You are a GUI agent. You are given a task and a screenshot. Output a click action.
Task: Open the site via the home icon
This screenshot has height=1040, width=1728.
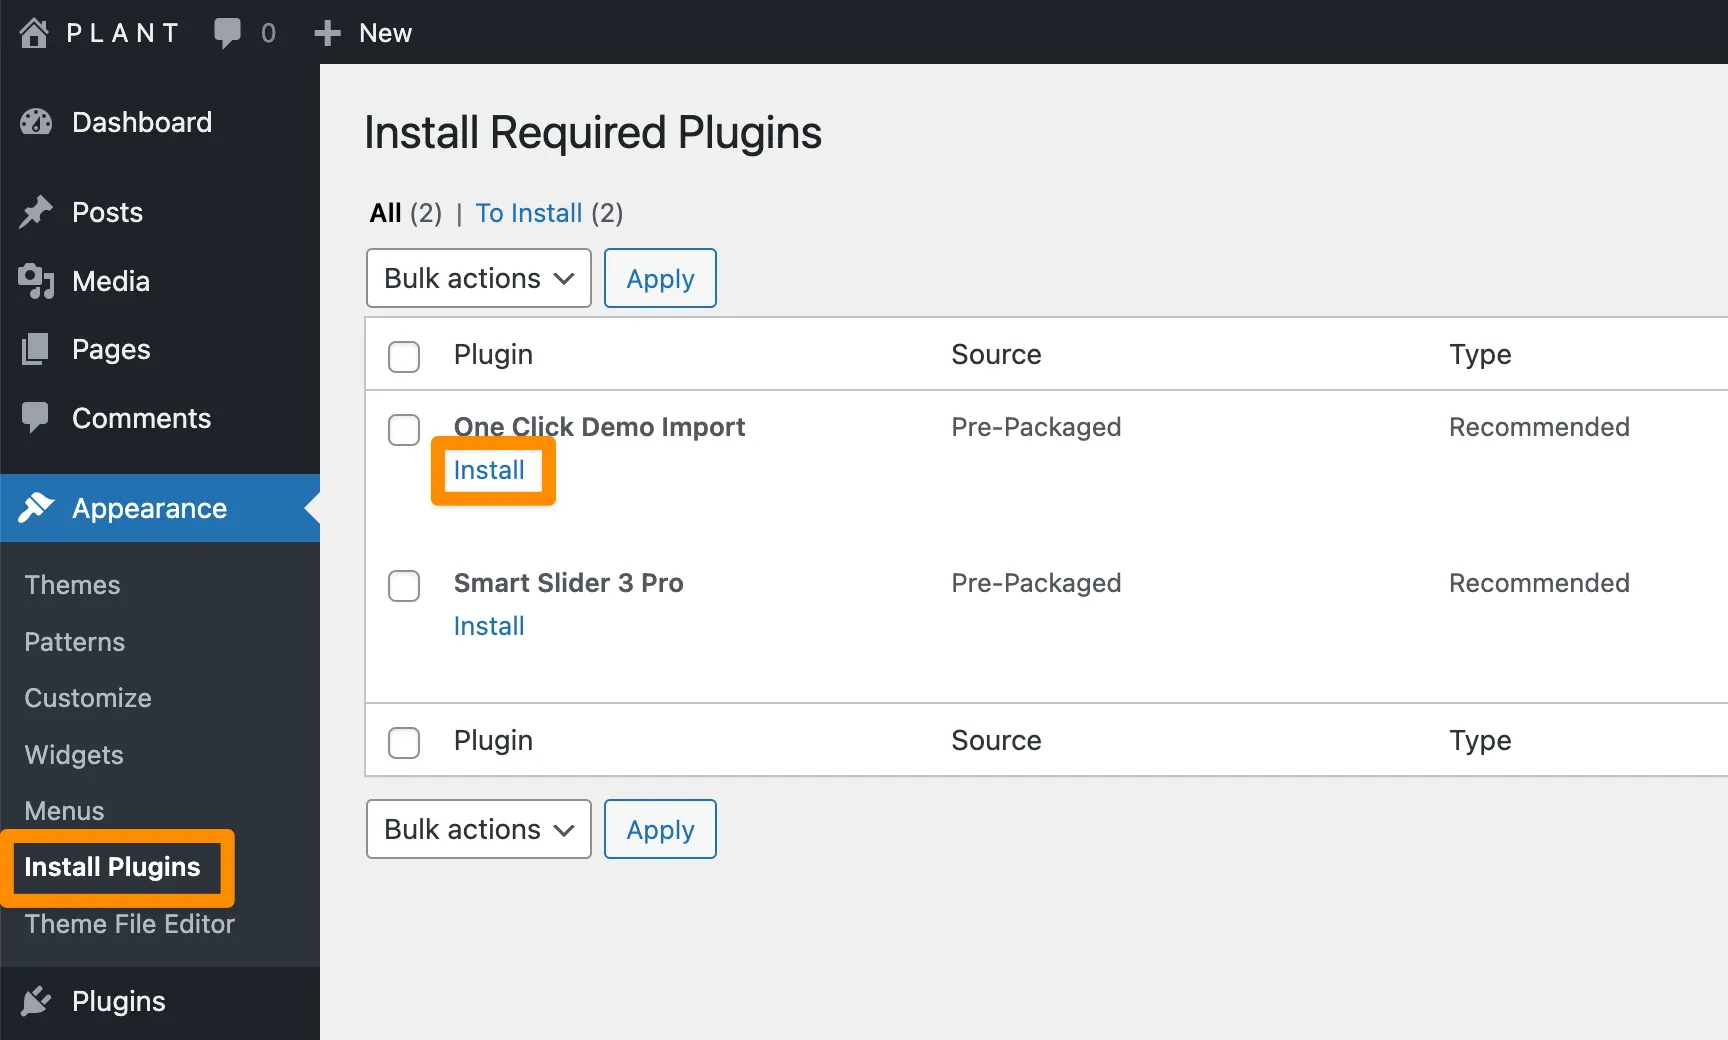pyautogui.click(x=33, y=31)
